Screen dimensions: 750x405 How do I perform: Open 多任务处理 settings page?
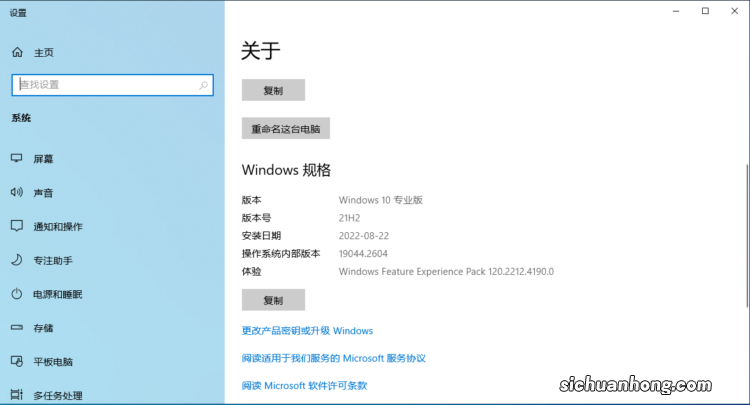[x=58, y=395]
